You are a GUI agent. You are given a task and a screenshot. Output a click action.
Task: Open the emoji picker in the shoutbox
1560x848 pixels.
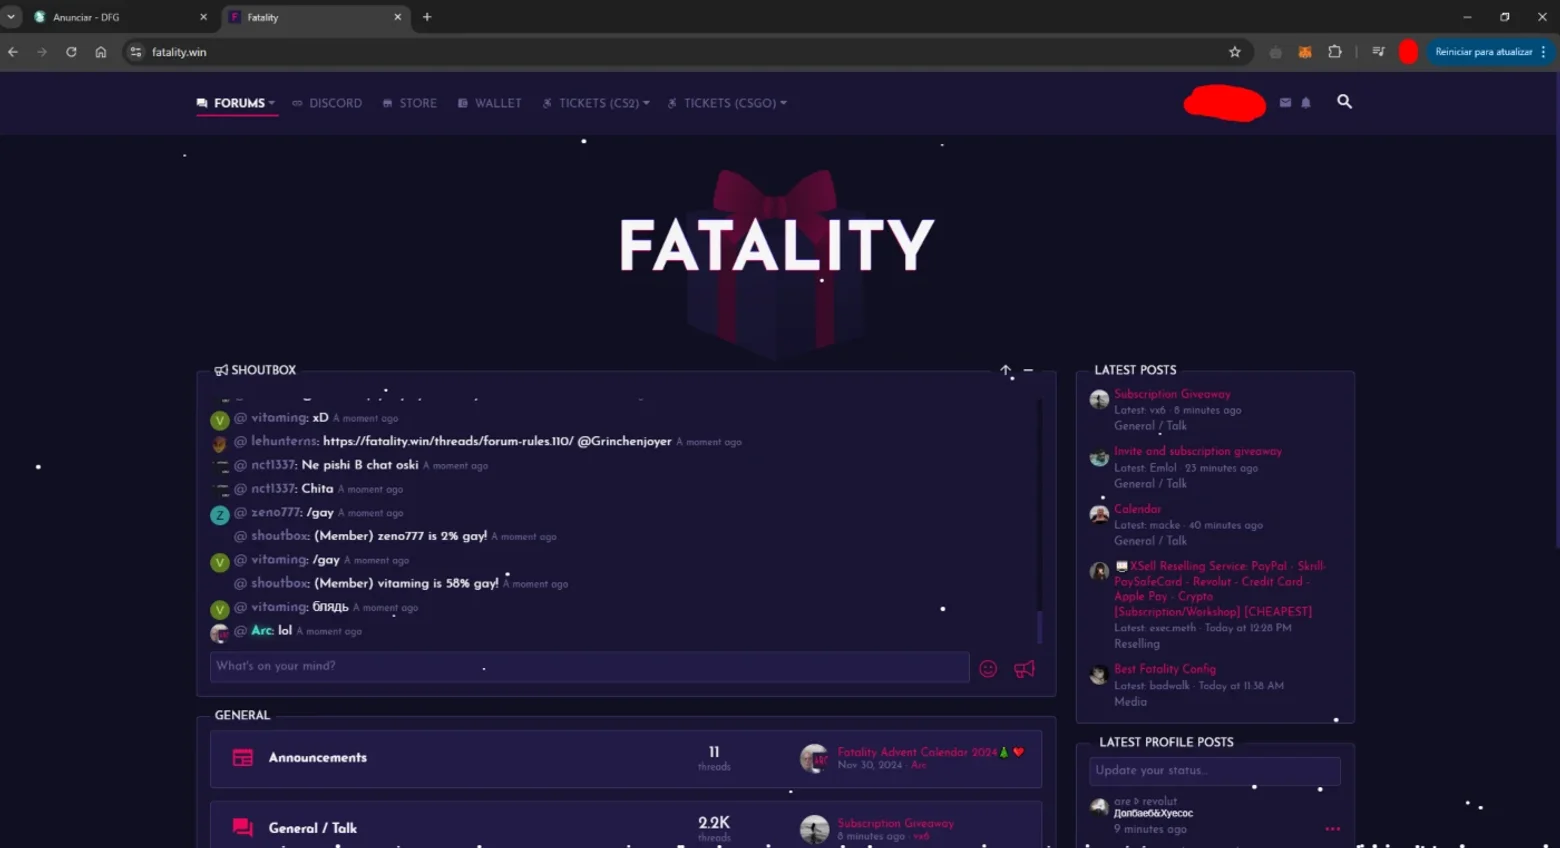(988, 669)
